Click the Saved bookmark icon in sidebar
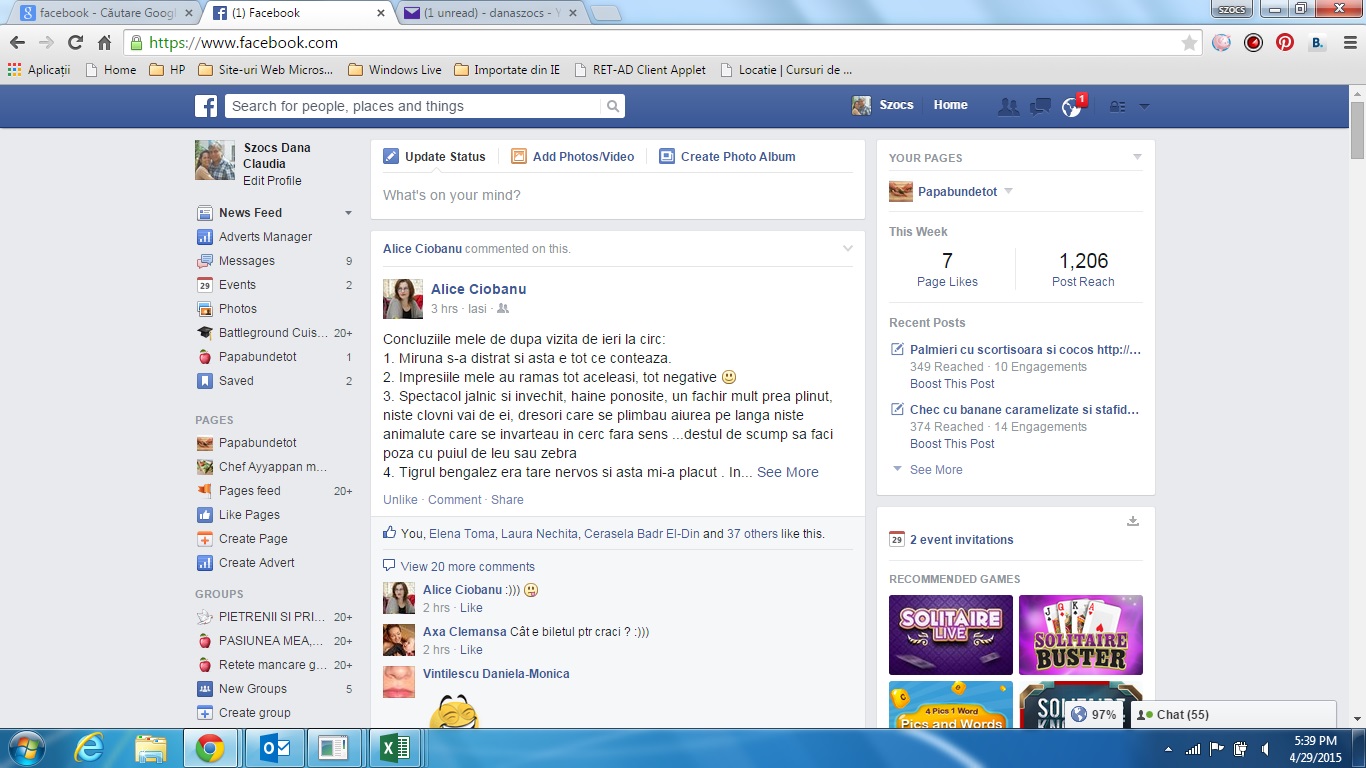 (x=205, y=381)
